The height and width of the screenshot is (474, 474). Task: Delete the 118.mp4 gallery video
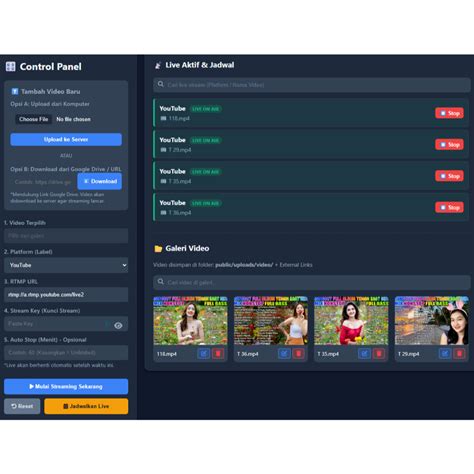coord(218,354)
